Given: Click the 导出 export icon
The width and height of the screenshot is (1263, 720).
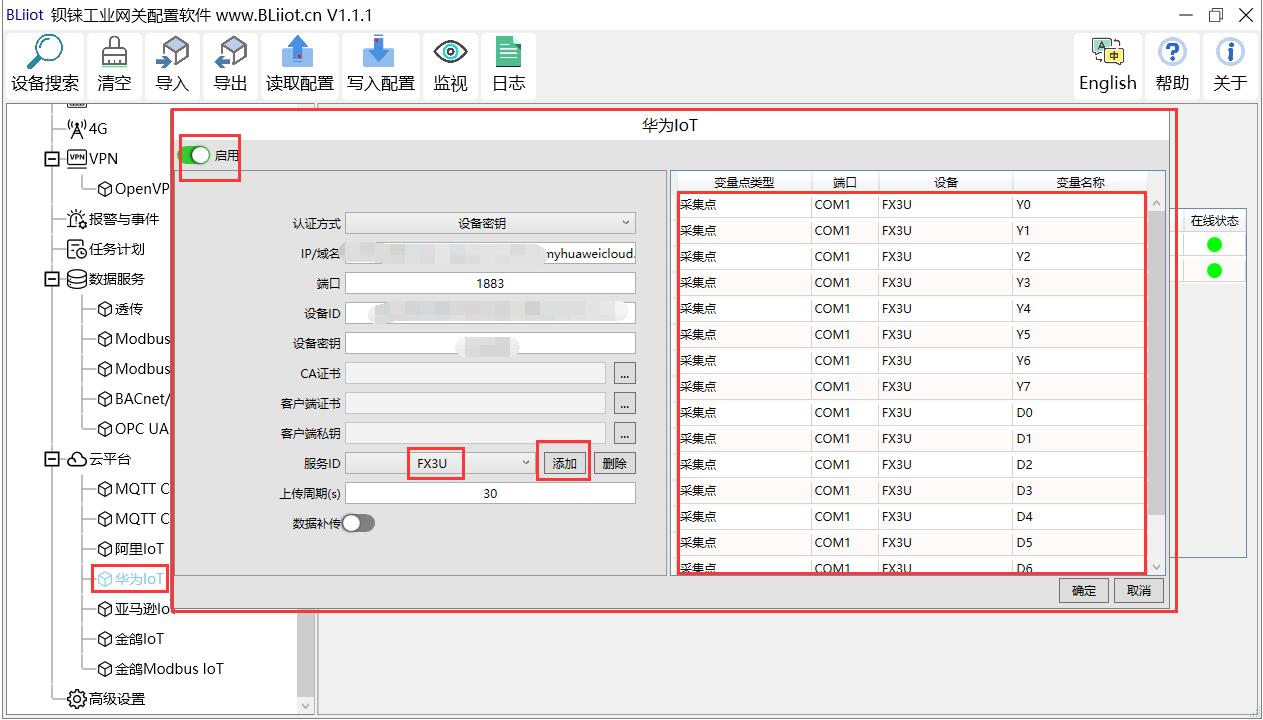Looking at the screenshot, I should 230,52.
